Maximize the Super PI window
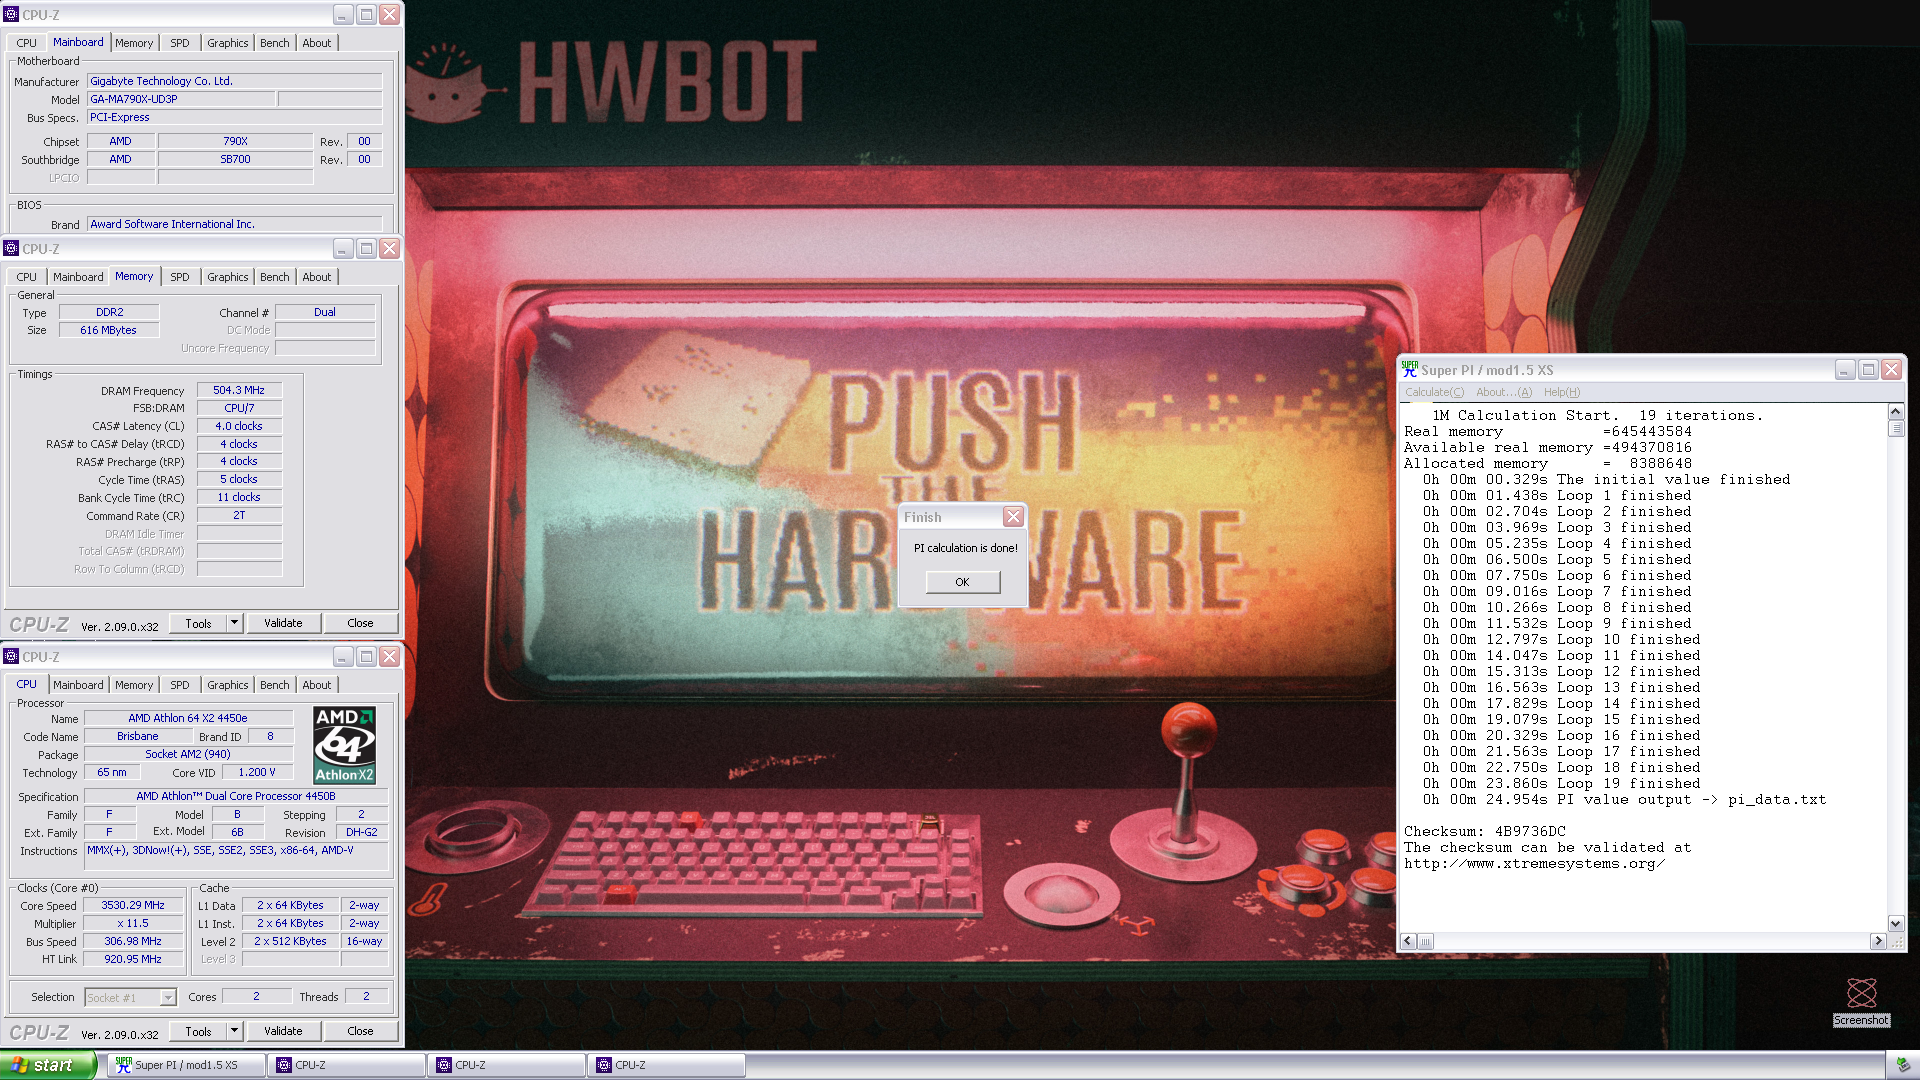1920x1080 pixels. (1868, 370)
